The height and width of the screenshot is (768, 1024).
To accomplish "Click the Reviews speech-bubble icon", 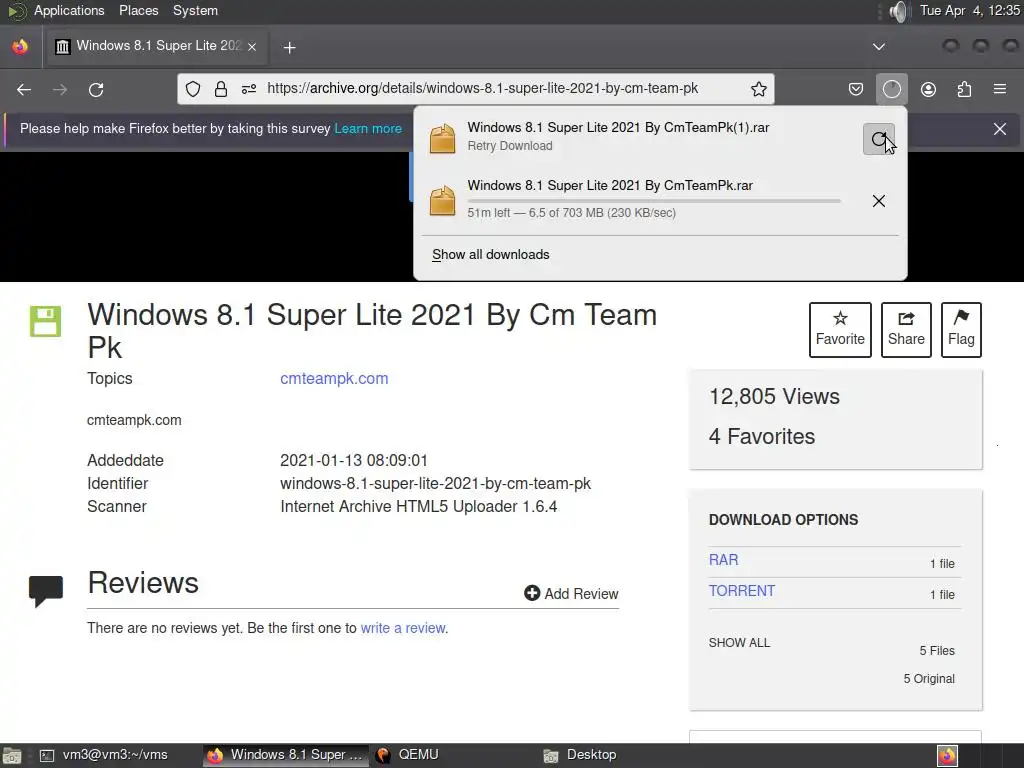I will [x=46, y=590].
